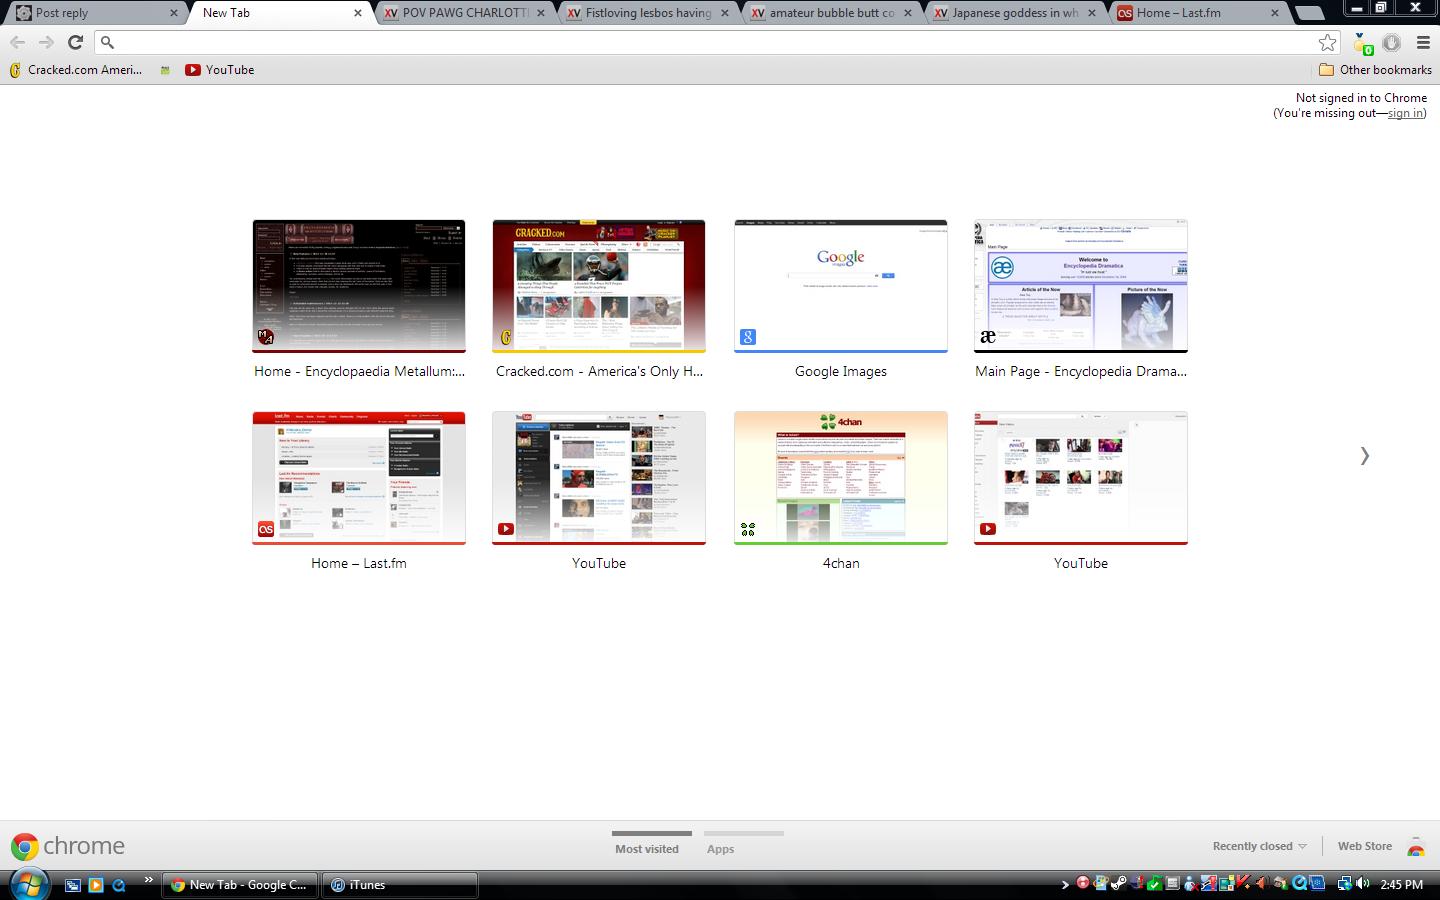Click the unlabeled green bookmark icon
The height and width of the screenshot is (900, 1440).
(x=165, y=70)
